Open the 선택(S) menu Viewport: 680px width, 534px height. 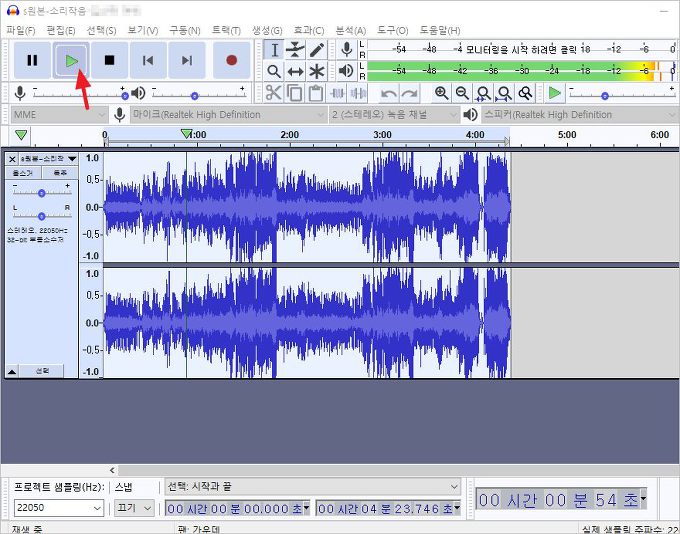(101, 30)
